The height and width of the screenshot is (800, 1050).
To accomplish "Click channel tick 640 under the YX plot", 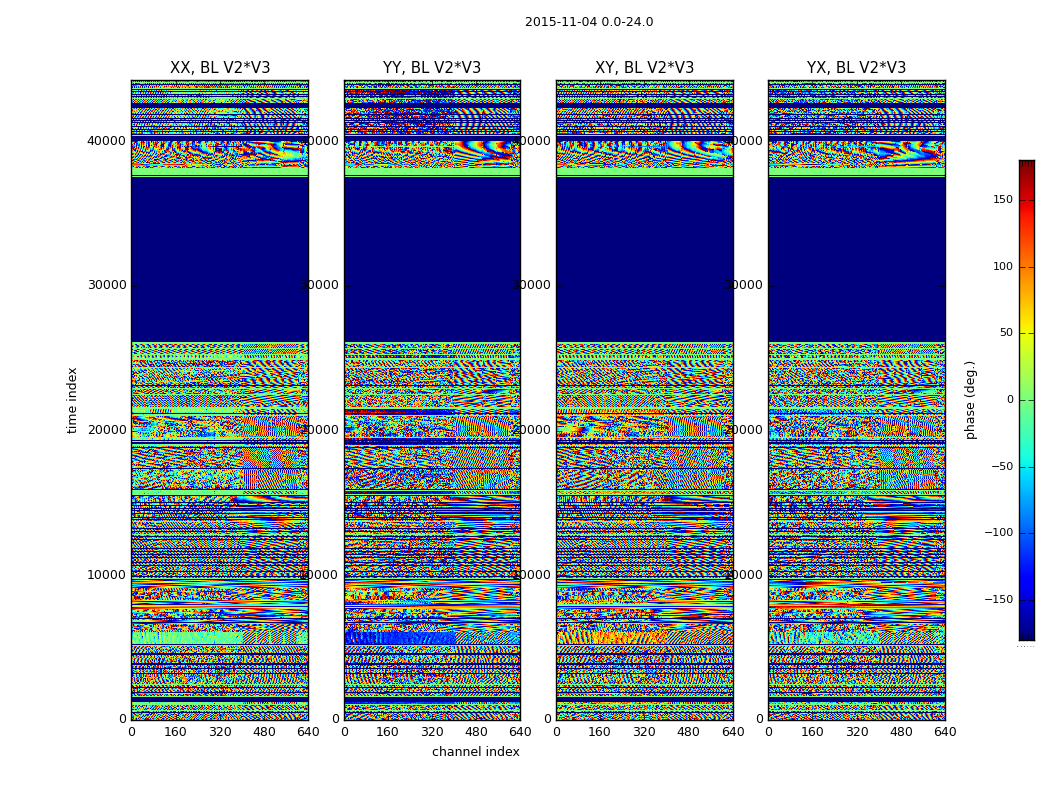I will 945,732.
